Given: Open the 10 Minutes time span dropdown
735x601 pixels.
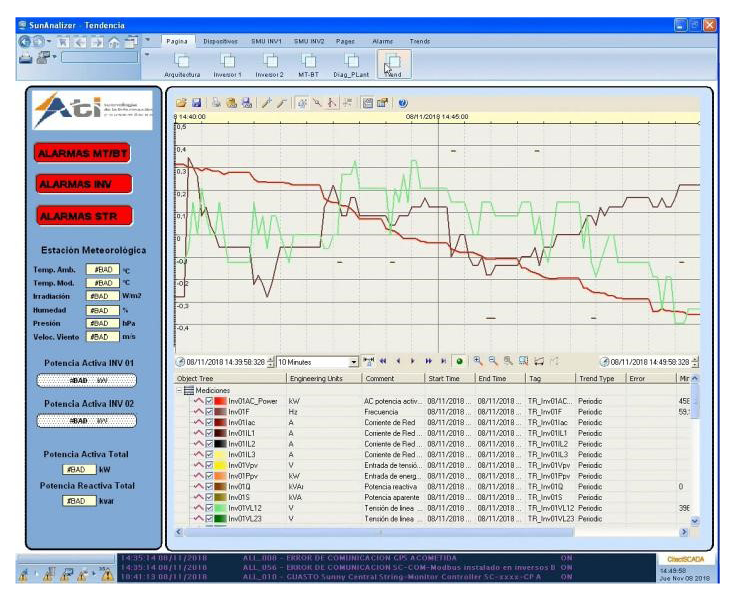Looking at the screenshot, I should point(353,362).
